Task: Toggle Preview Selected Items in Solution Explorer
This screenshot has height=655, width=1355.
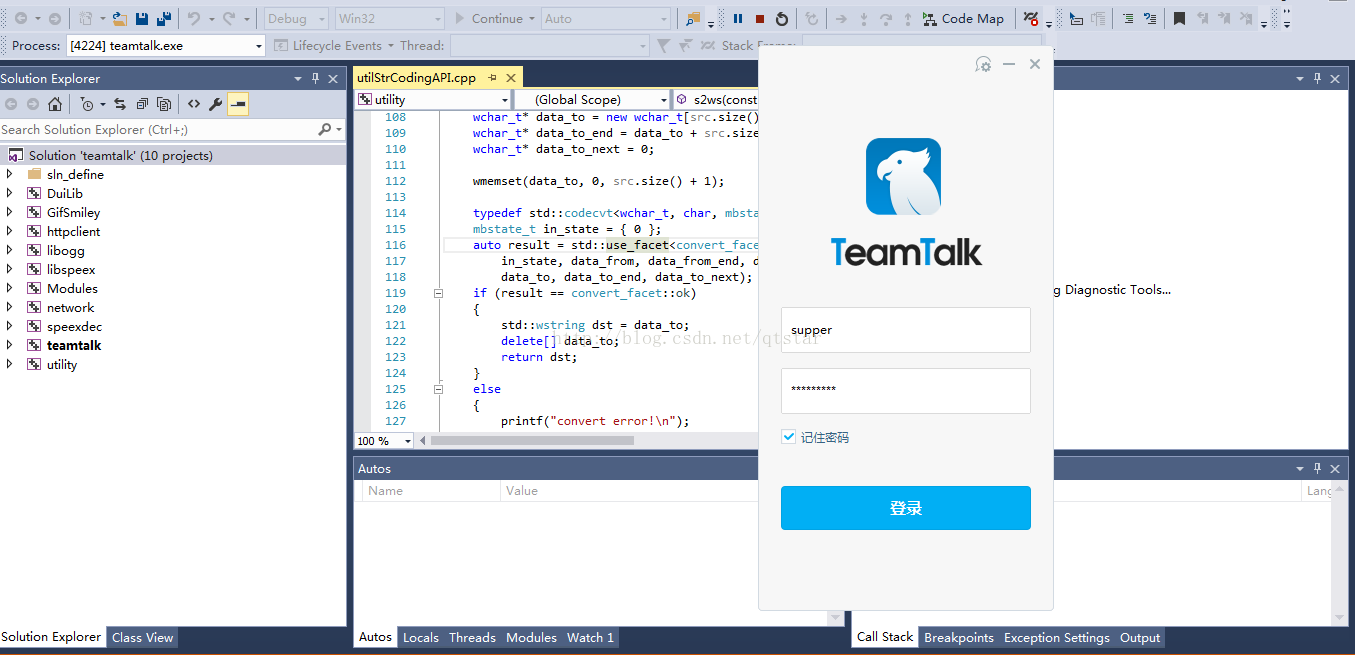Action: 238,104
